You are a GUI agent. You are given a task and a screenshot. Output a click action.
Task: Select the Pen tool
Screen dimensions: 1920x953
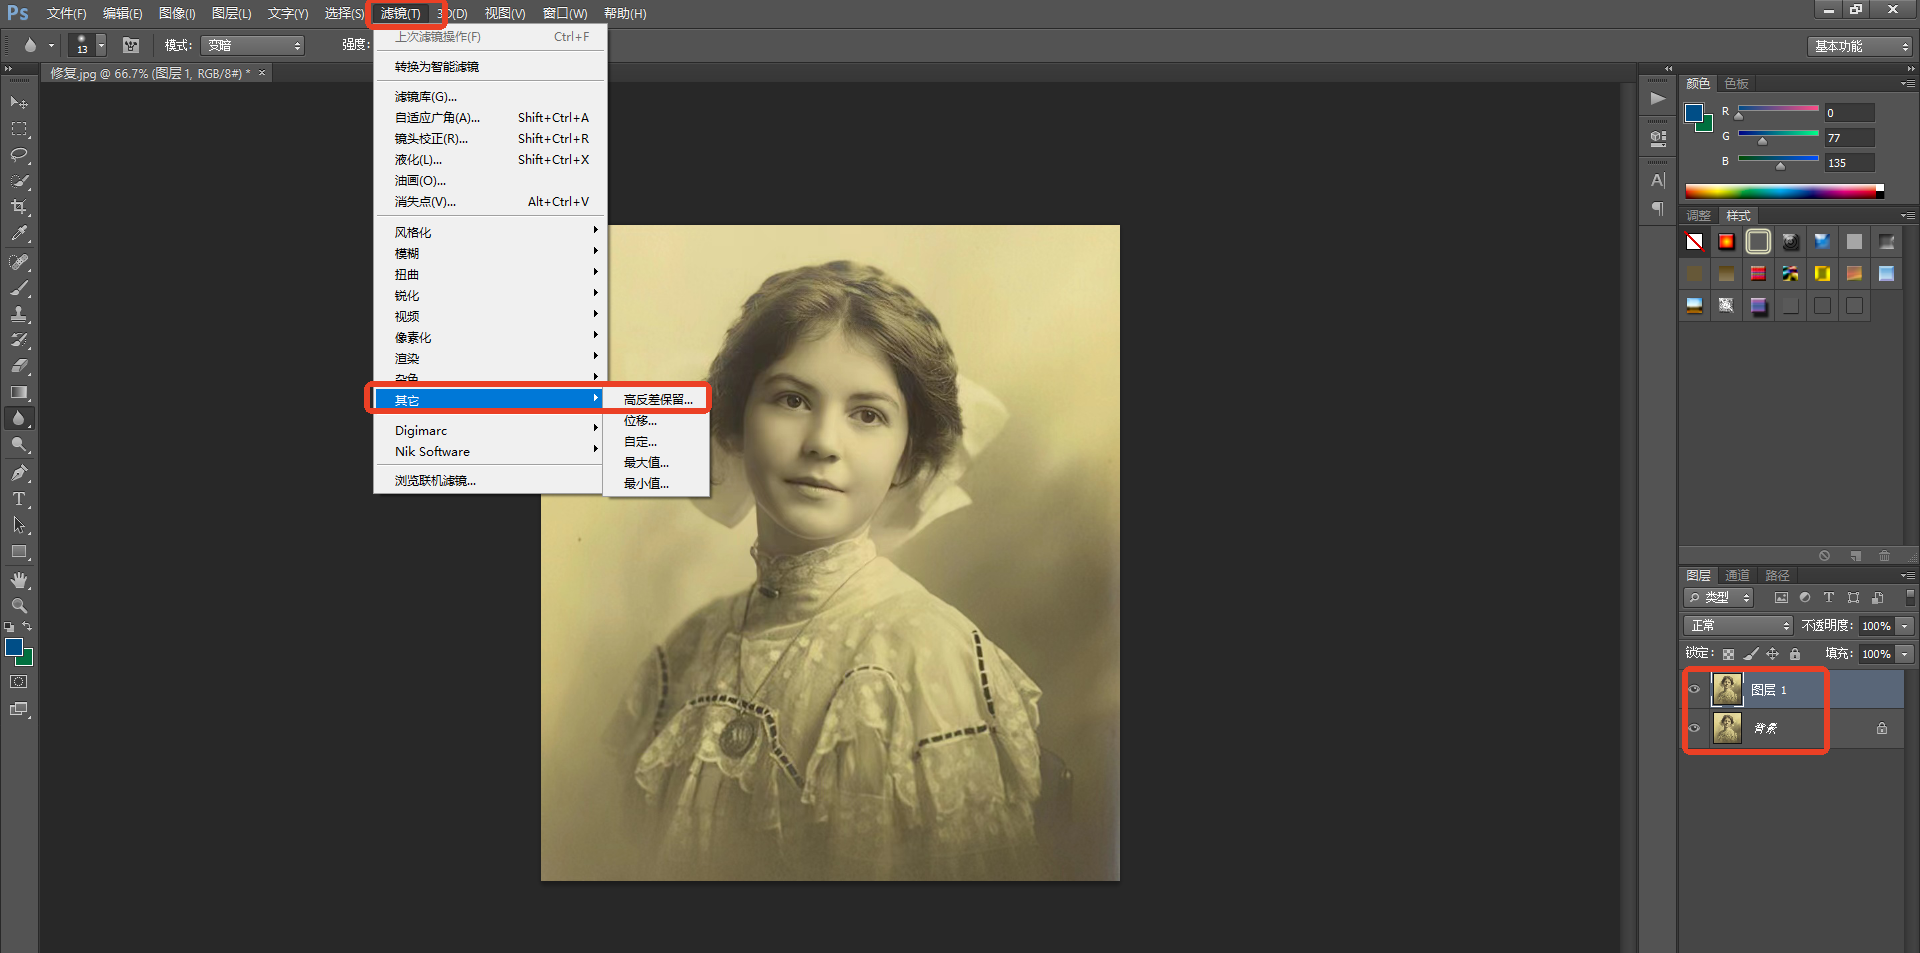[19, 473]
